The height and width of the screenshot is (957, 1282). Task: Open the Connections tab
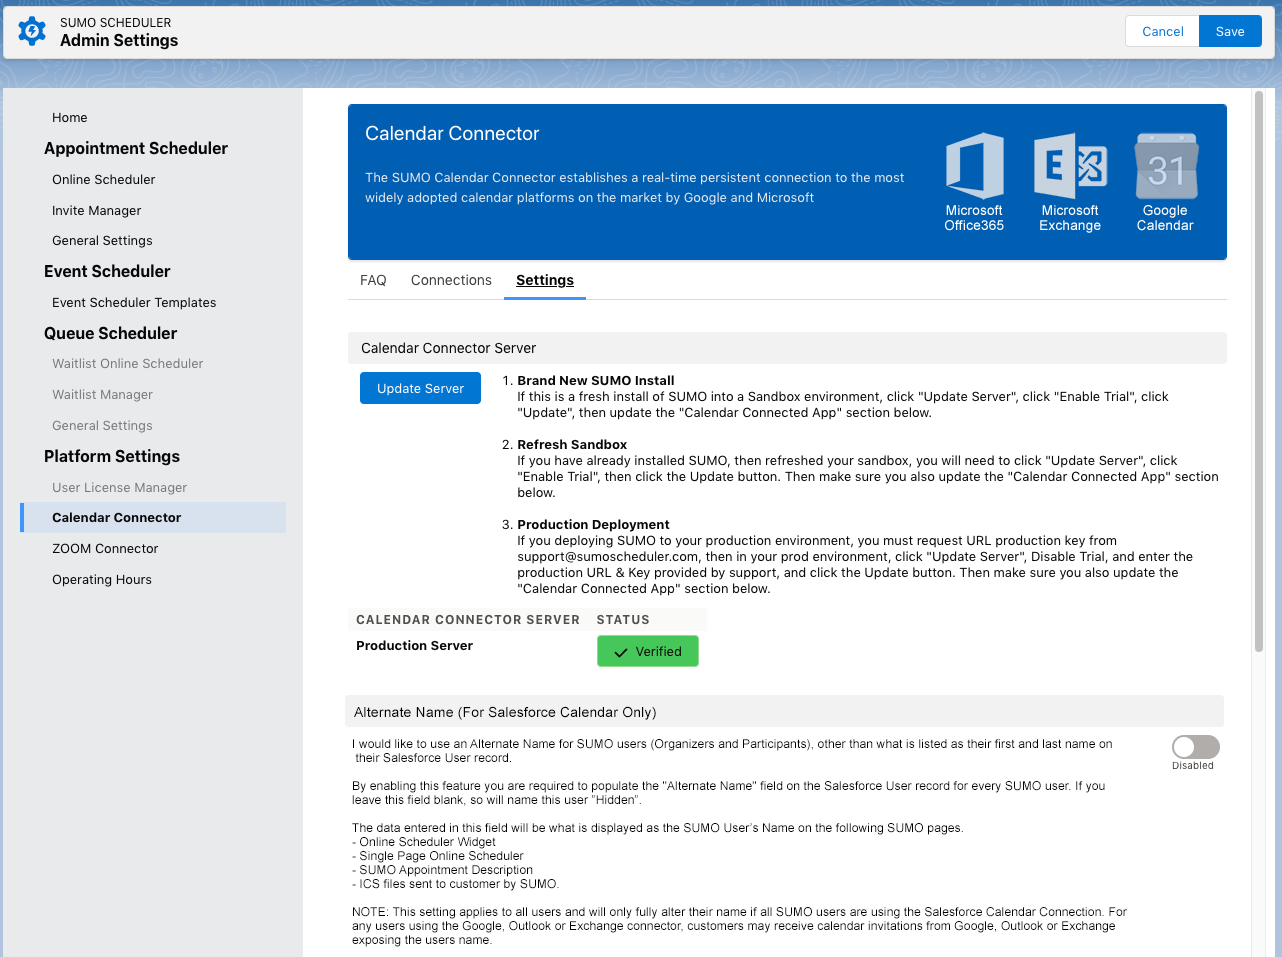coord(451,280)
